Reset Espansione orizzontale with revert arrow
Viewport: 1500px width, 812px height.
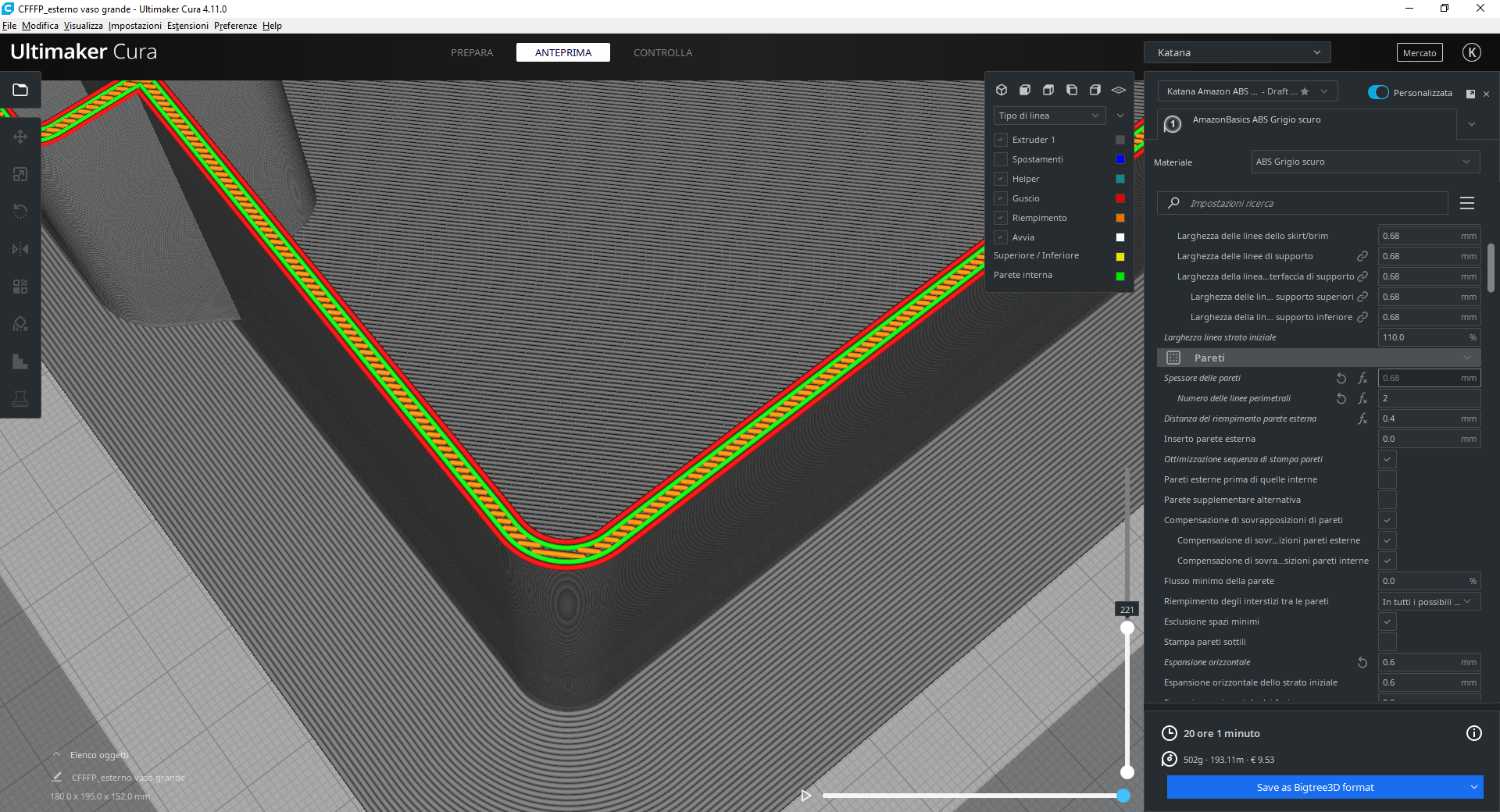pyautogui.click(x=1362, y=662)
